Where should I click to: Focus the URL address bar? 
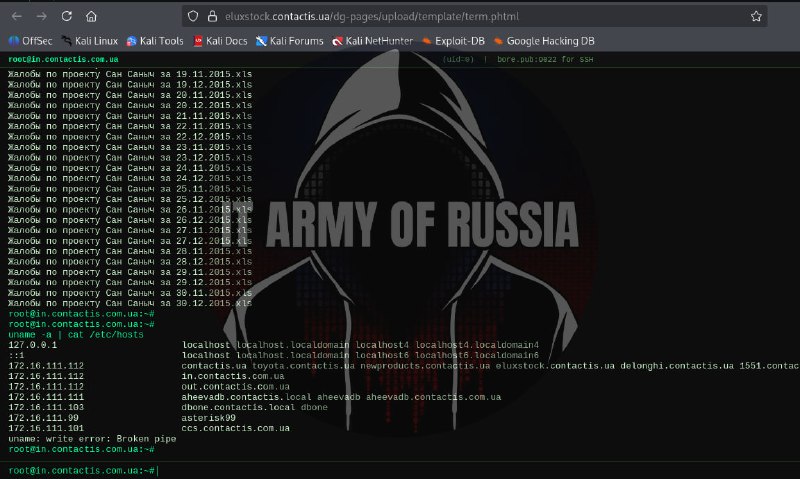click(474, 16)
